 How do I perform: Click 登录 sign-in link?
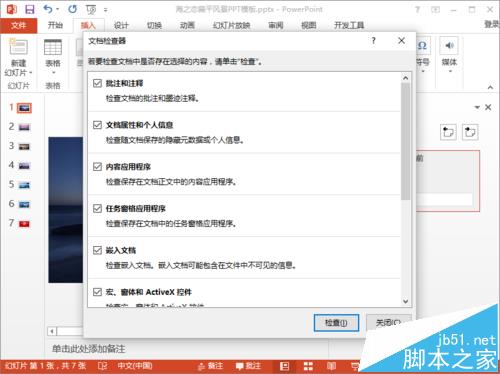(492, 24)
